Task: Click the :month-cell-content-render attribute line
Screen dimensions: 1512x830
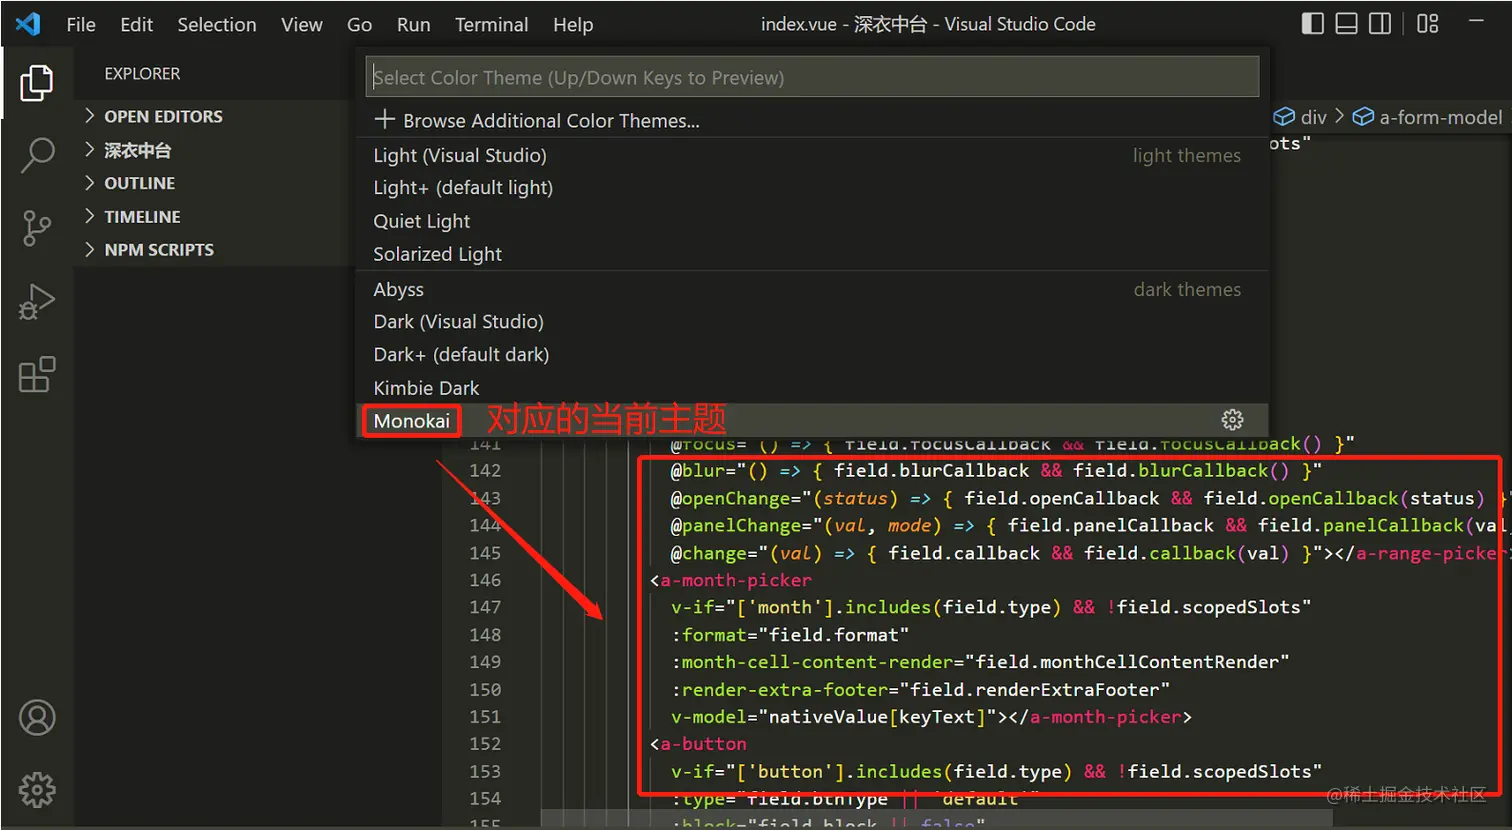Action: 980,662
